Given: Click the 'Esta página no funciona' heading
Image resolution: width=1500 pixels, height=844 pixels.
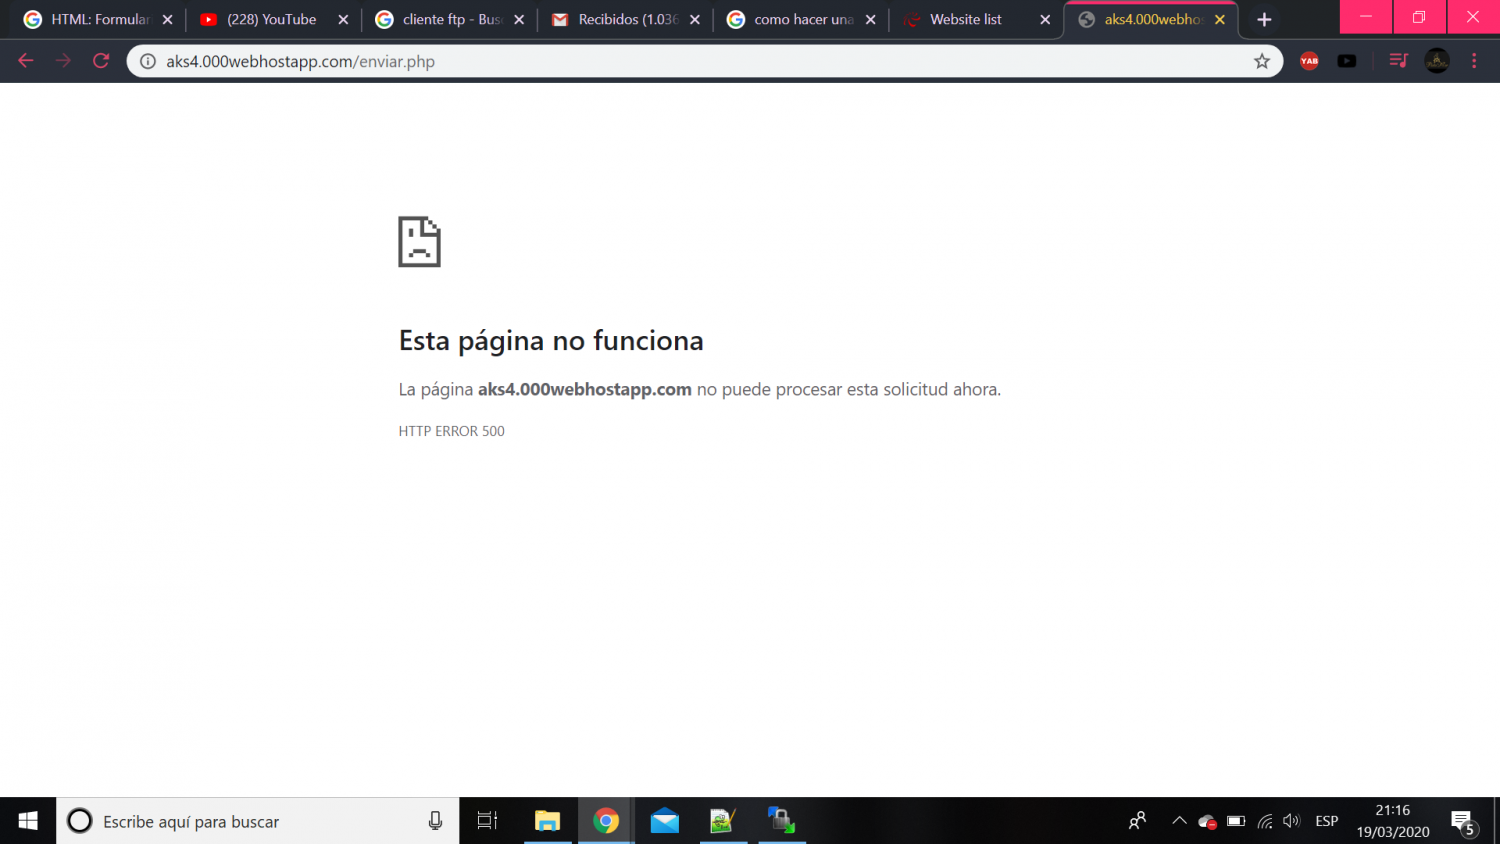Looking at the screenshot, I should pos(551,341).
